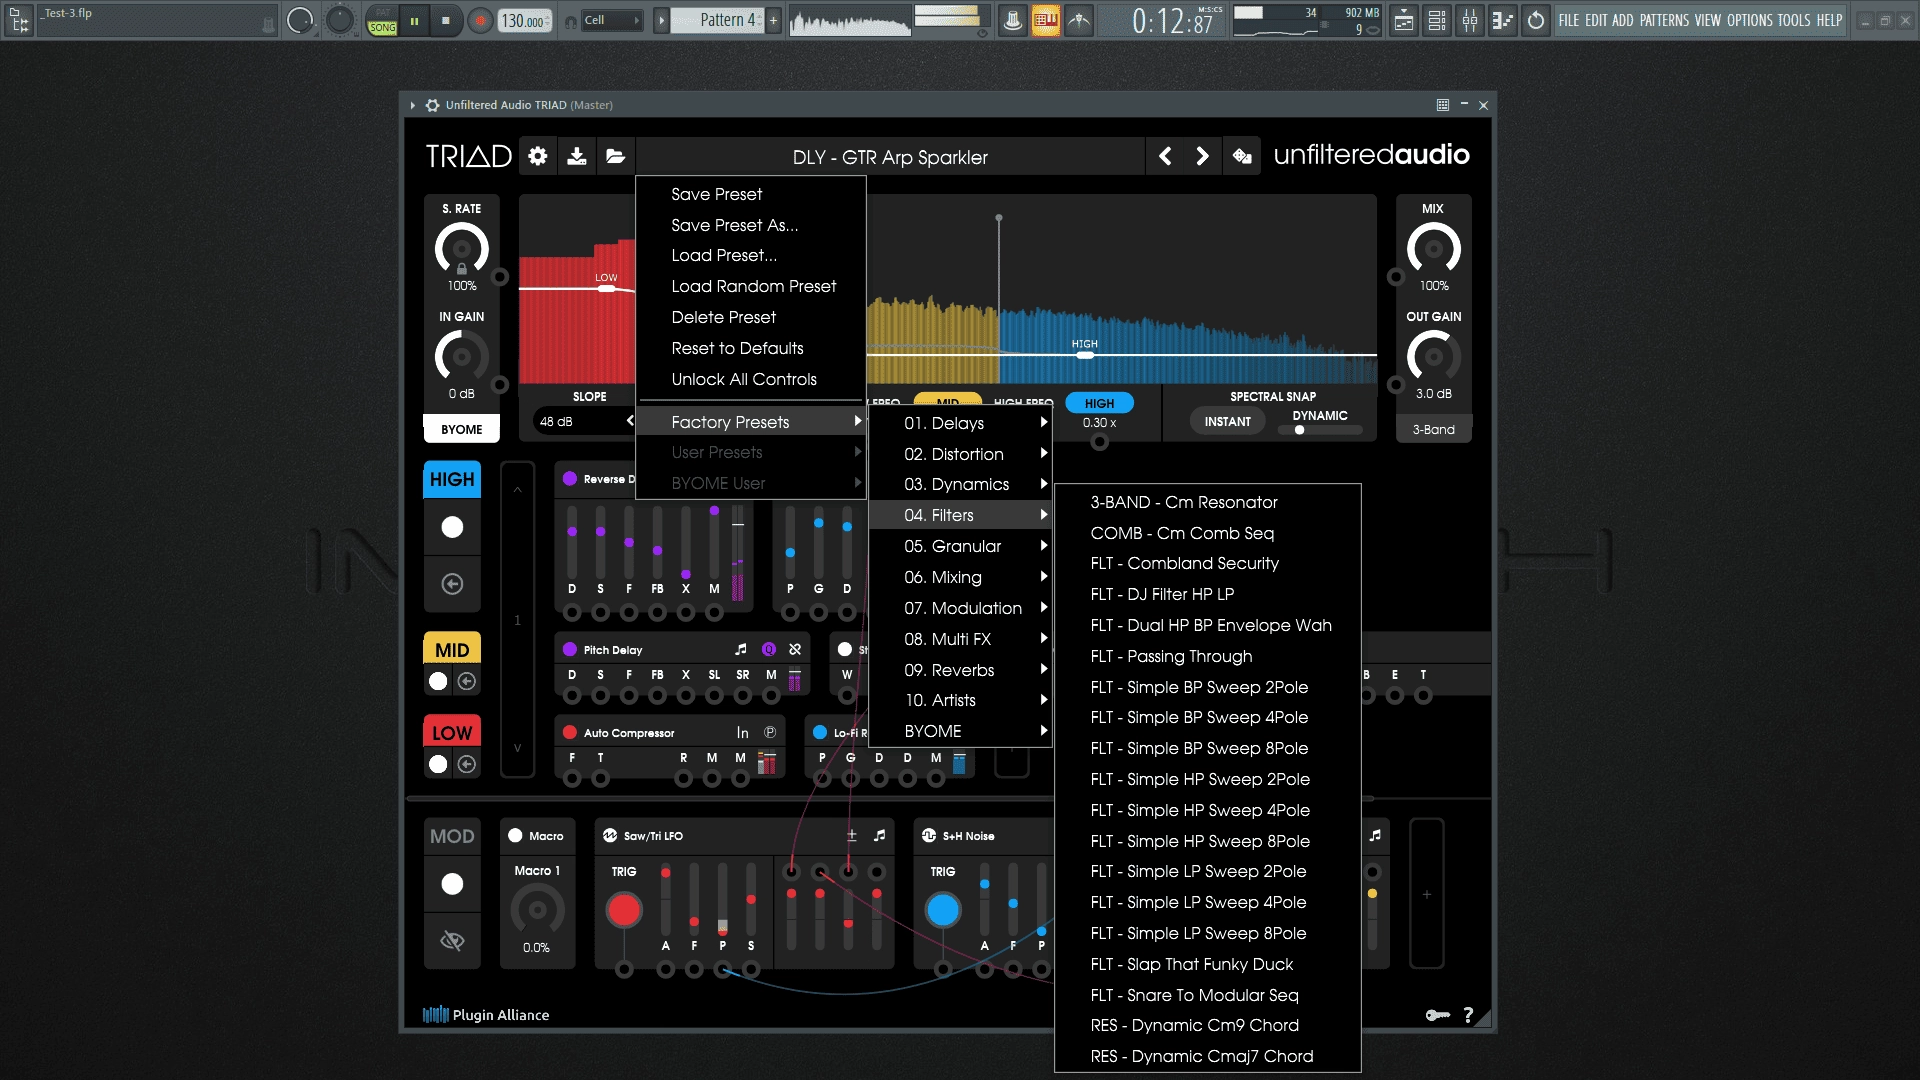The height and width of the screenshot is (1080, 1920).
Task: Select FLT - DJ Filter HP LP preset
Action: [x=1207, y=594]
